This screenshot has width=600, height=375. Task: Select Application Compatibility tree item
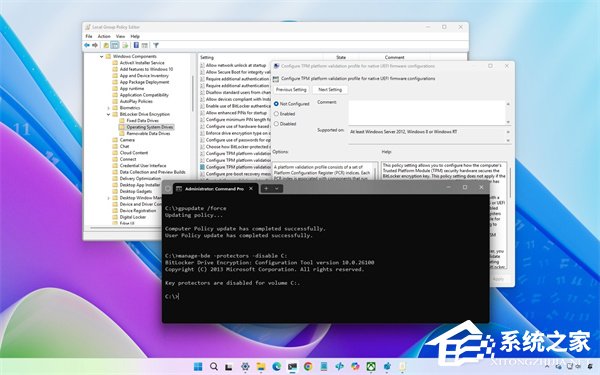pos(144,95)
